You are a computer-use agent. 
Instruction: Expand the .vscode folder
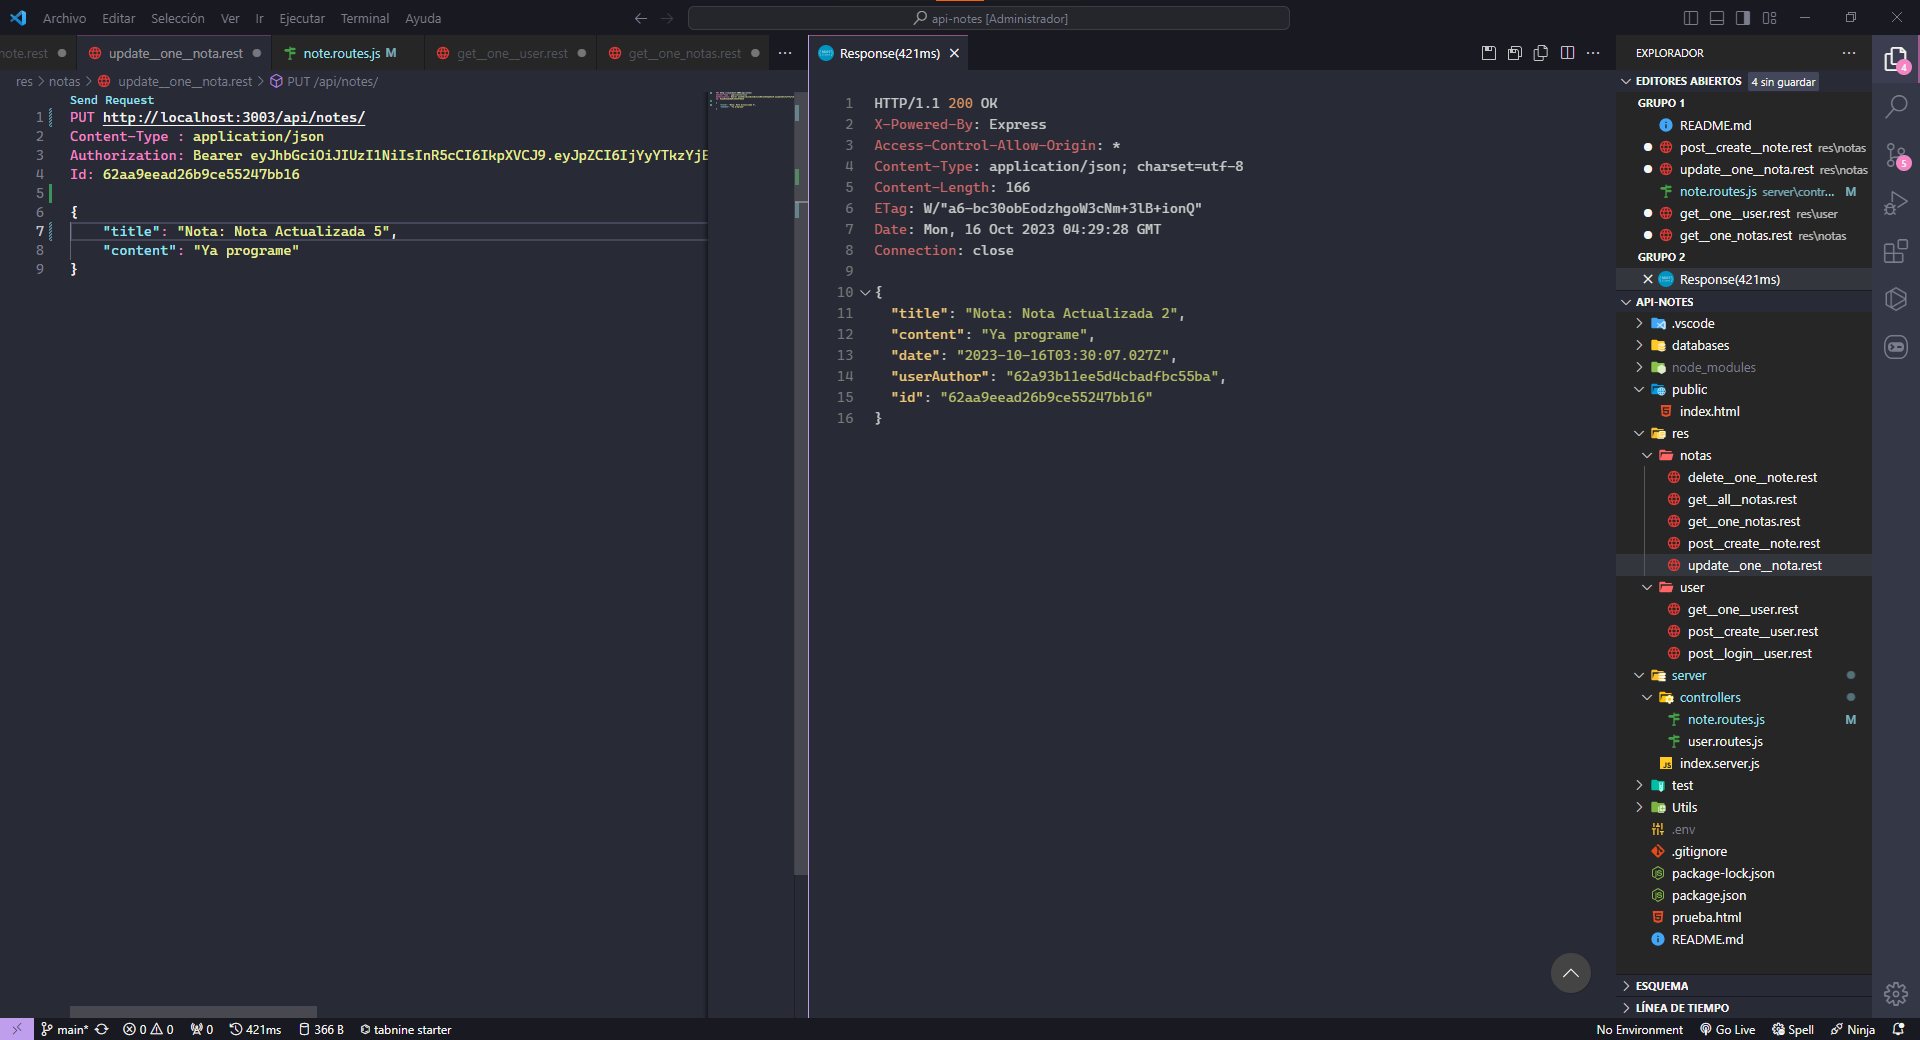pyautogui.click(x=1693, y=324)
